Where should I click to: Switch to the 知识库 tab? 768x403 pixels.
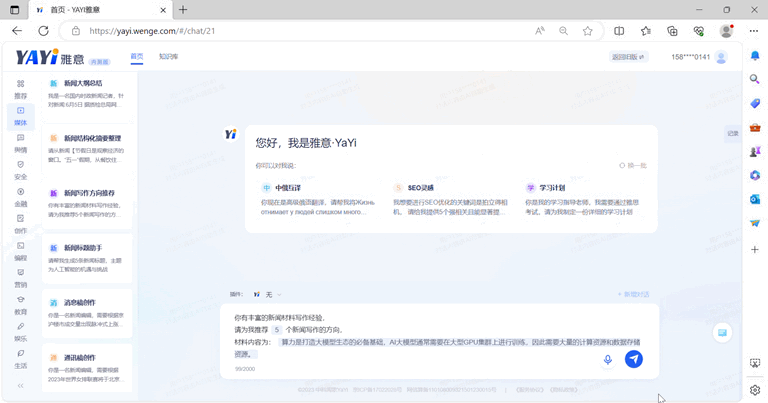168,57
